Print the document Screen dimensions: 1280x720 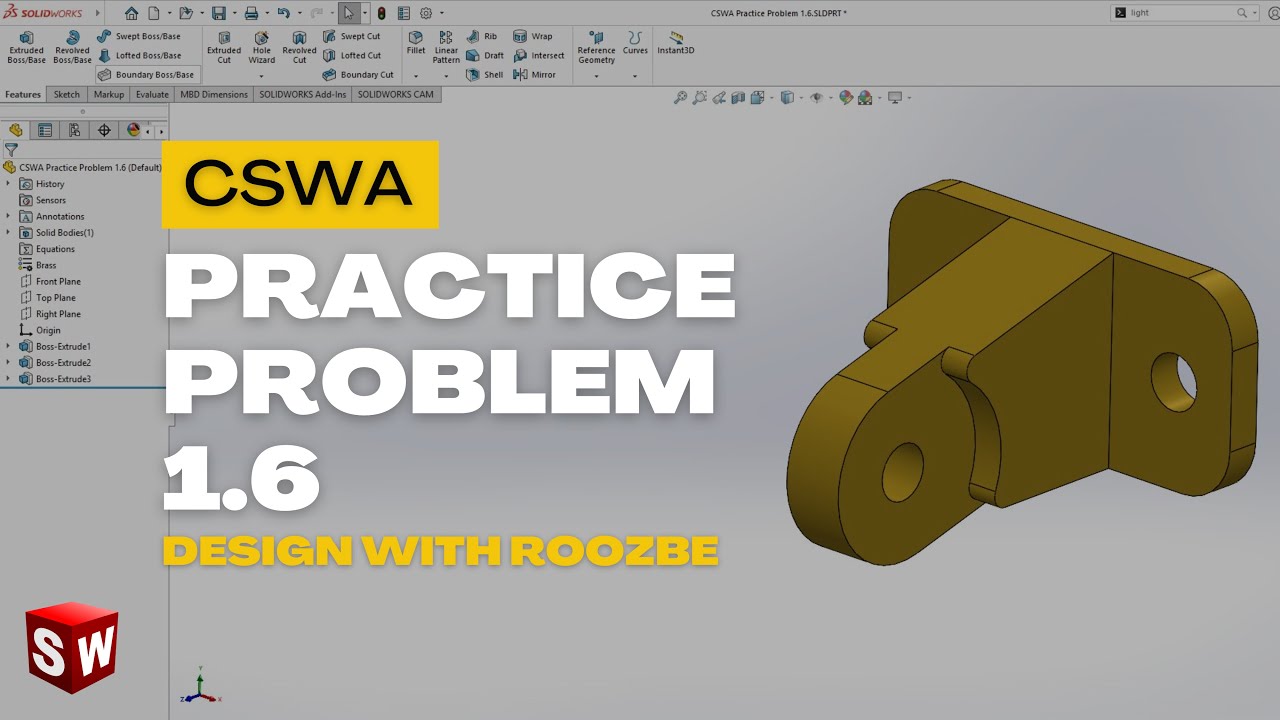(x=251, y=13)
